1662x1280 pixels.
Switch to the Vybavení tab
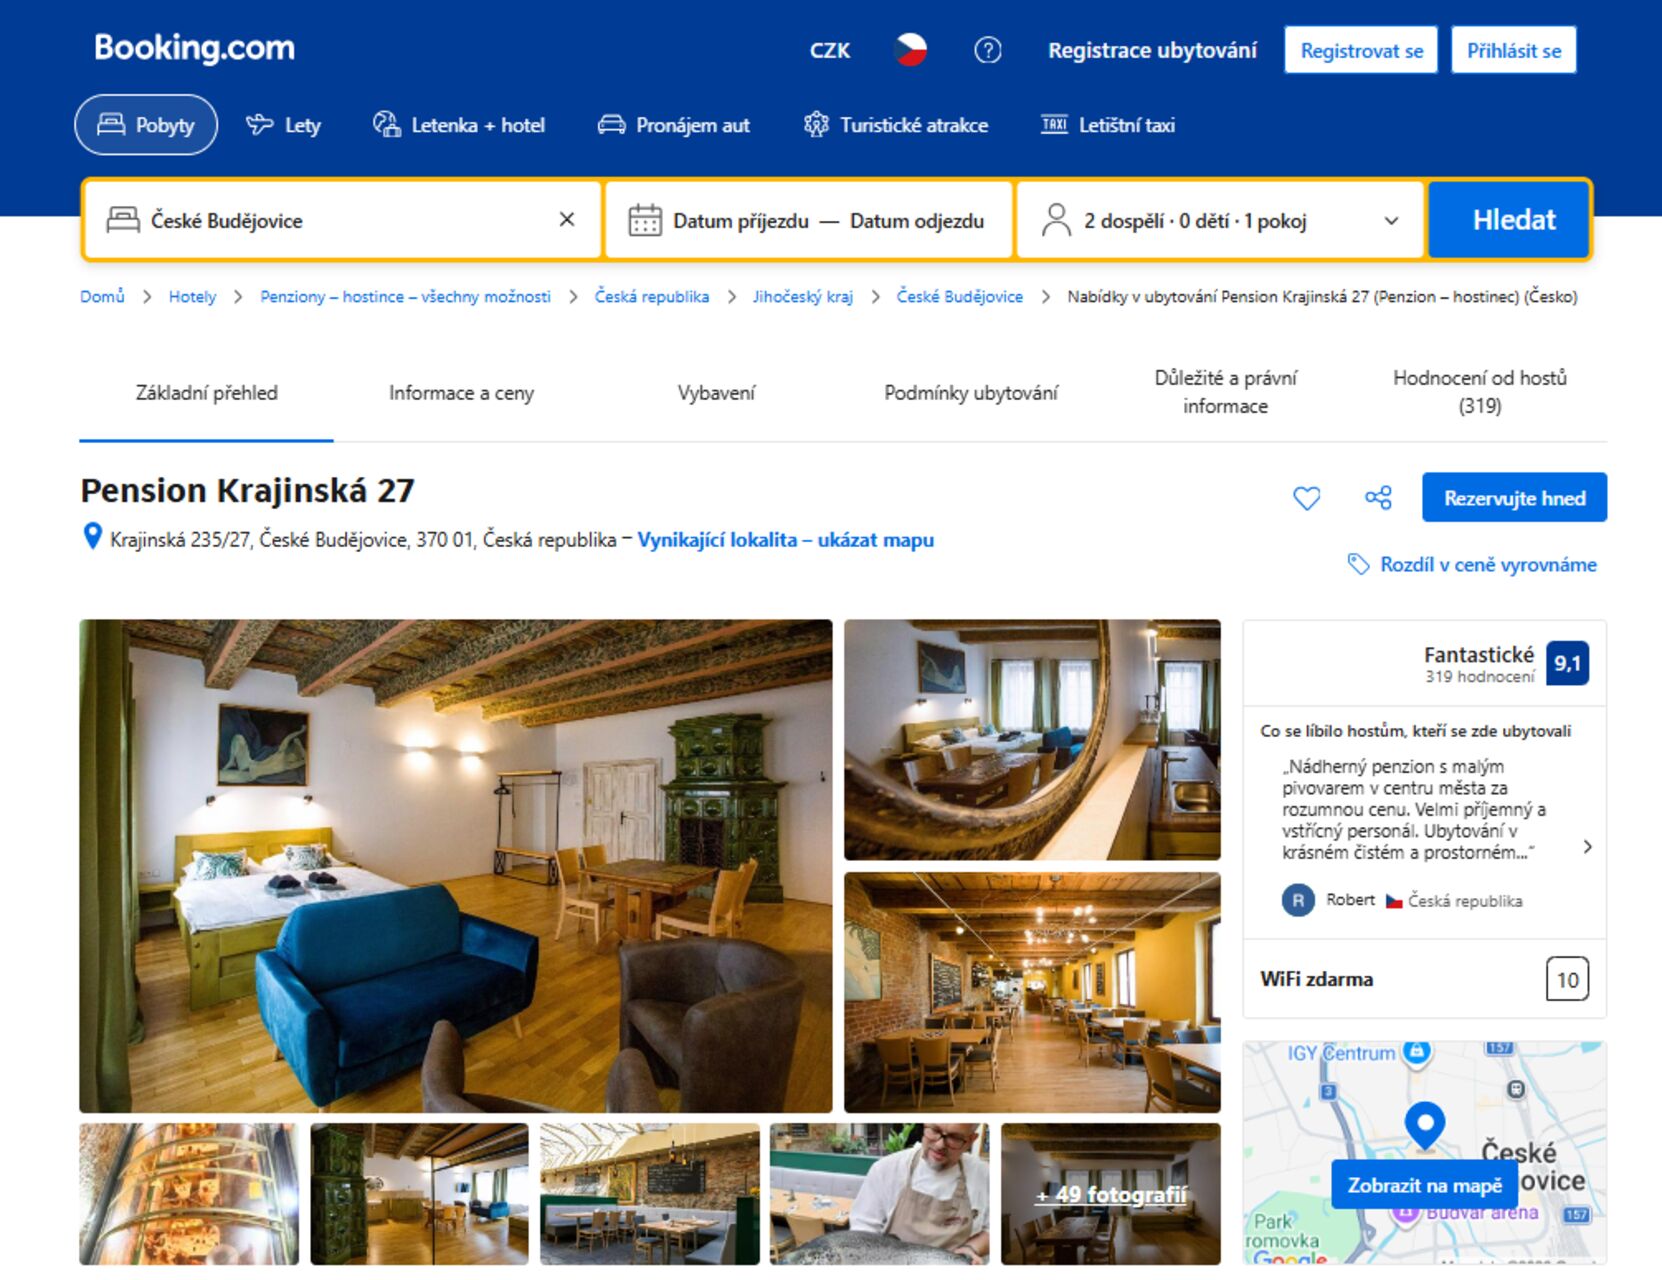[x=716, y=393]
